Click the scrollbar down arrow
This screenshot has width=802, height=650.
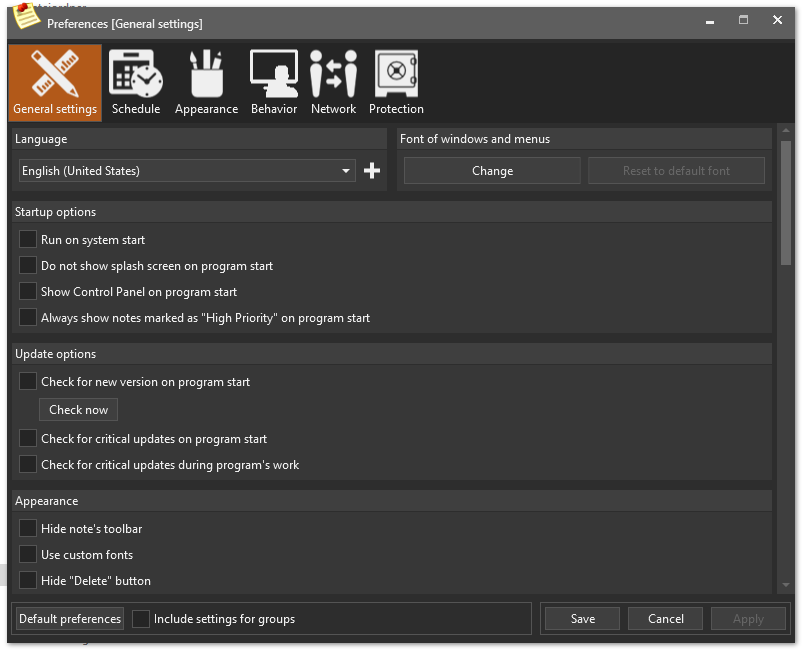[786, 586]
